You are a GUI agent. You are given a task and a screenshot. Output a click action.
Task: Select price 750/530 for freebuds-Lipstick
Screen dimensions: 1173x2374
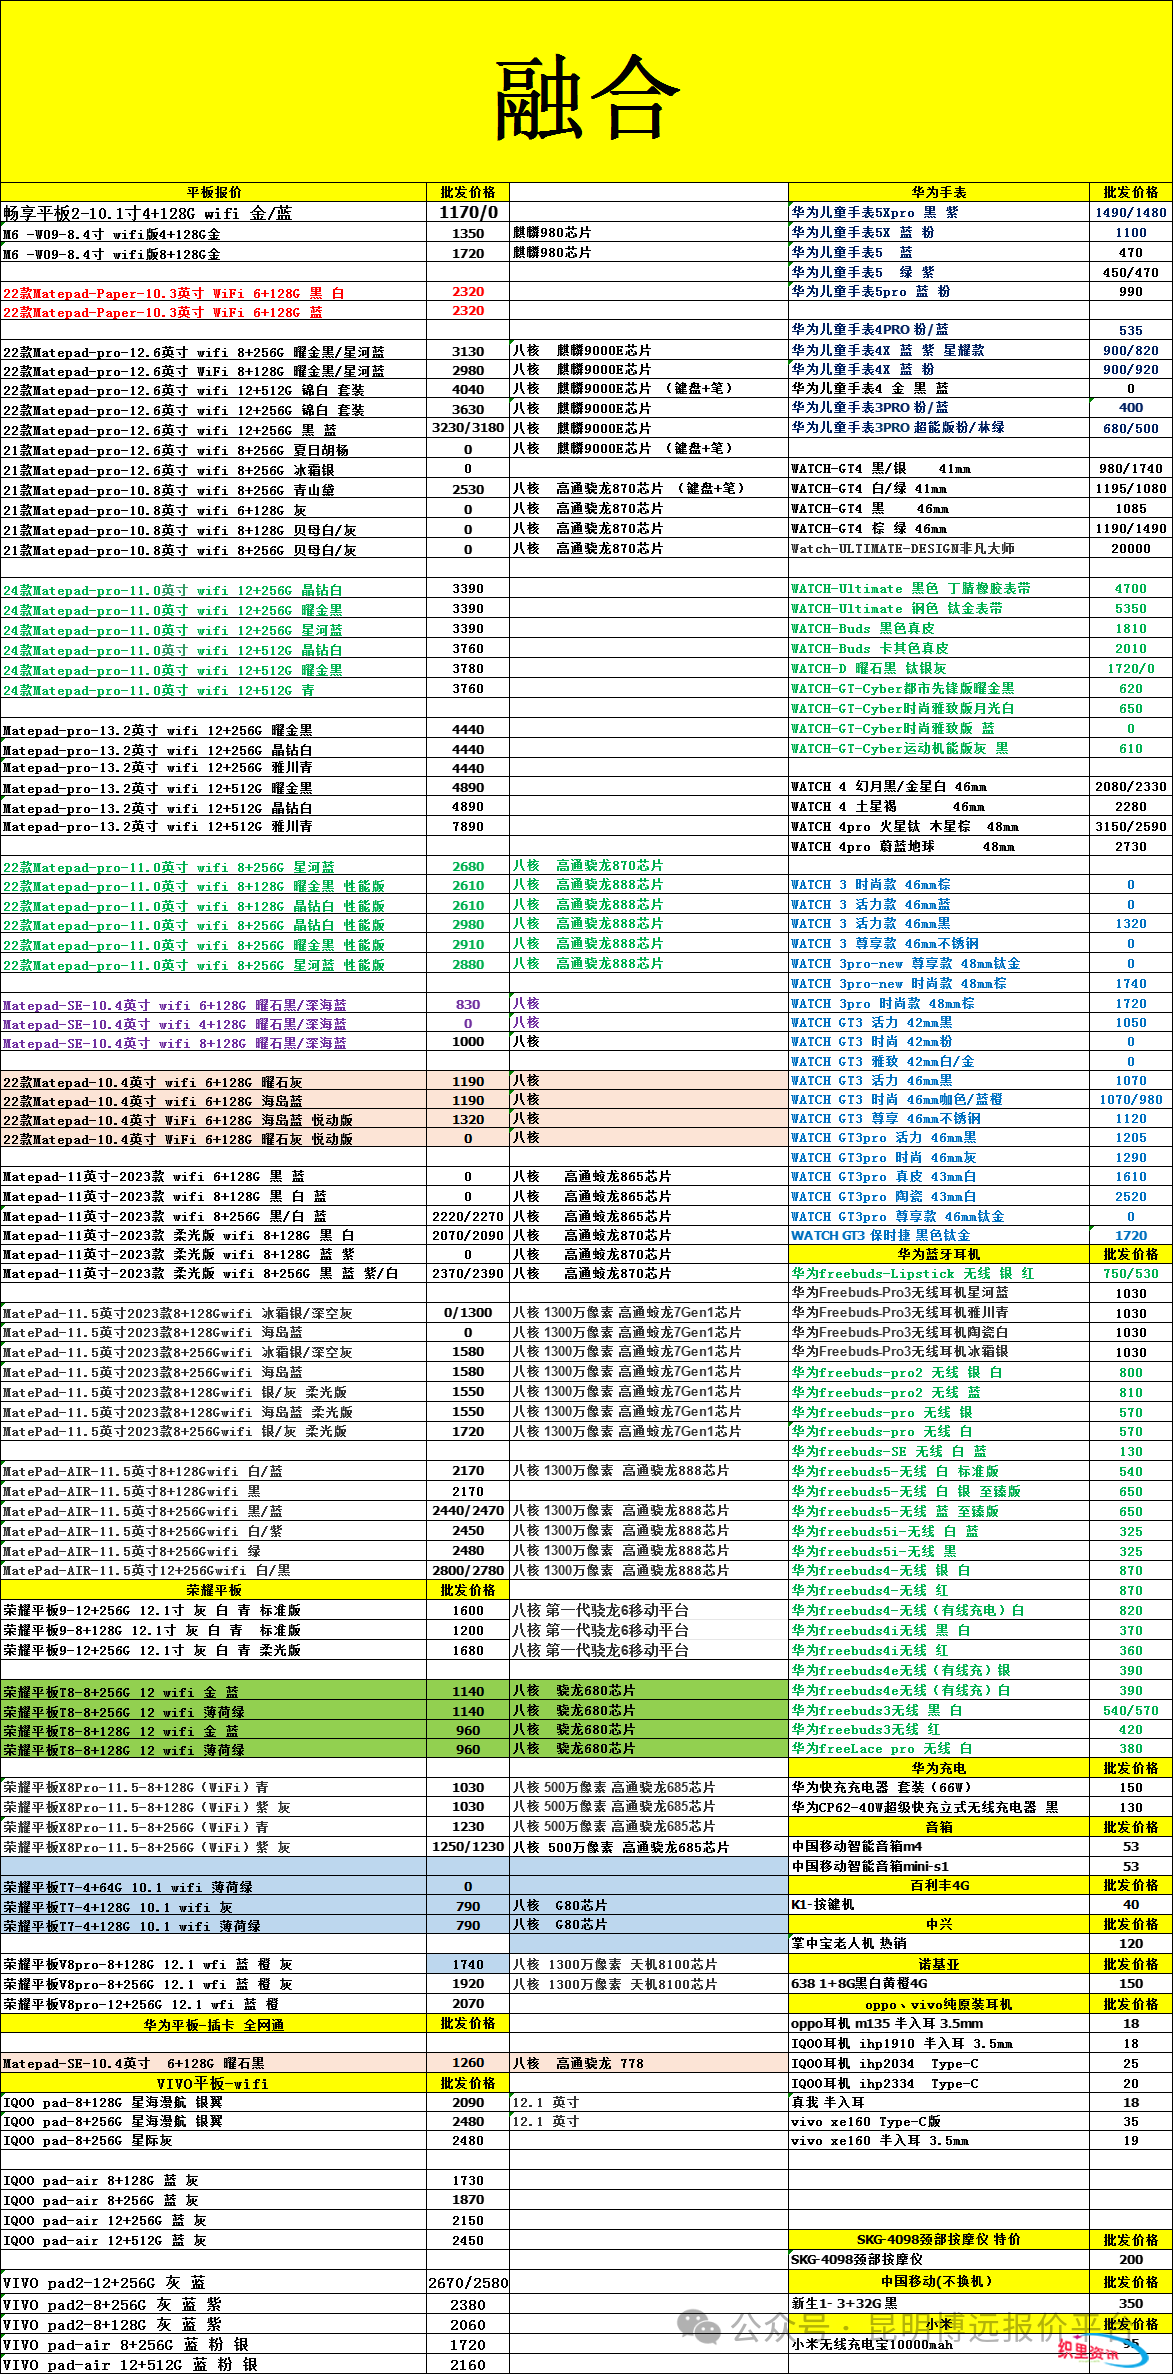[x=1131, y=1273]
